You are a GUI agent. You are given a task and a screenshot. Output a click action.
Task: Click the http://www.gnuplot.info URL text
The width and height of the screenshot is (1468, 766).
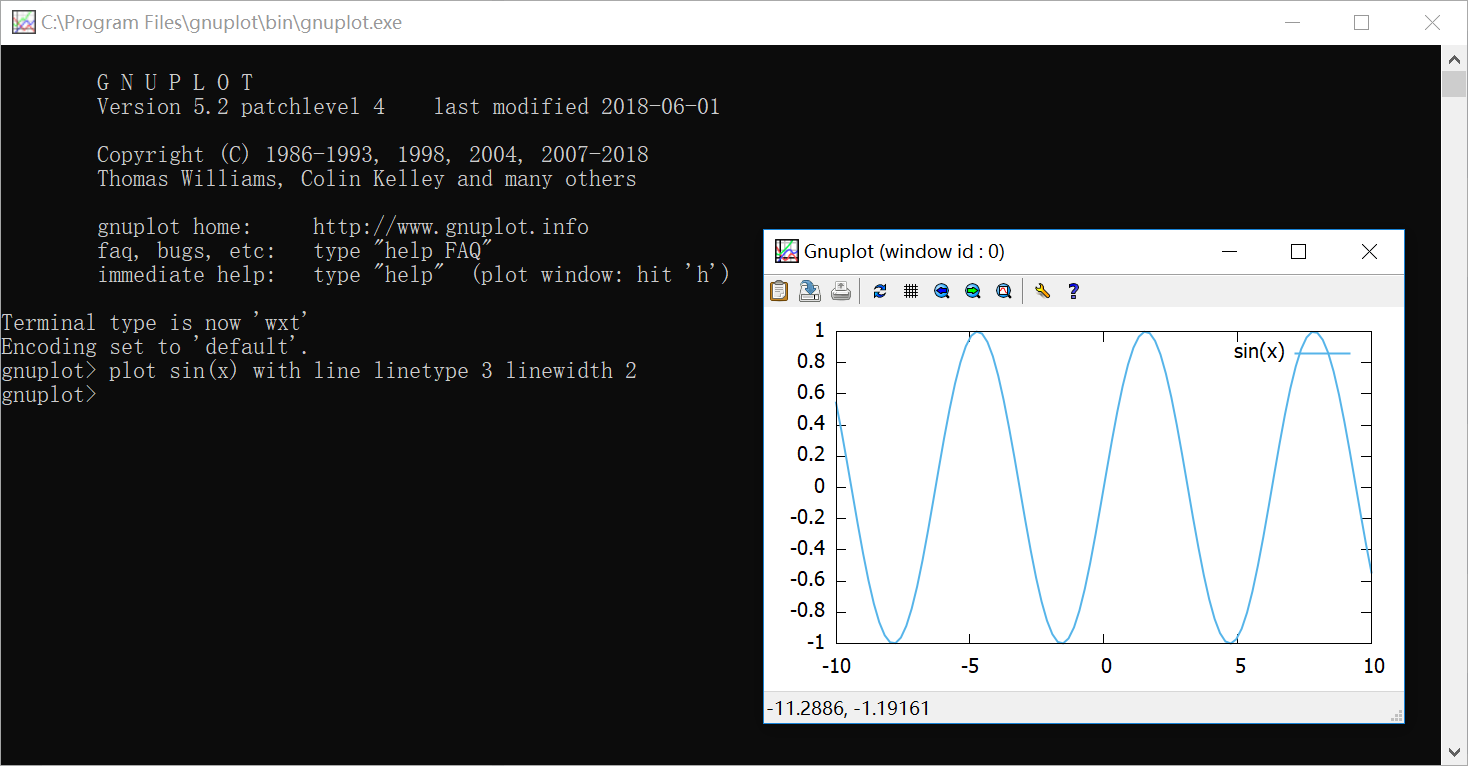click(x=451, y=227)
